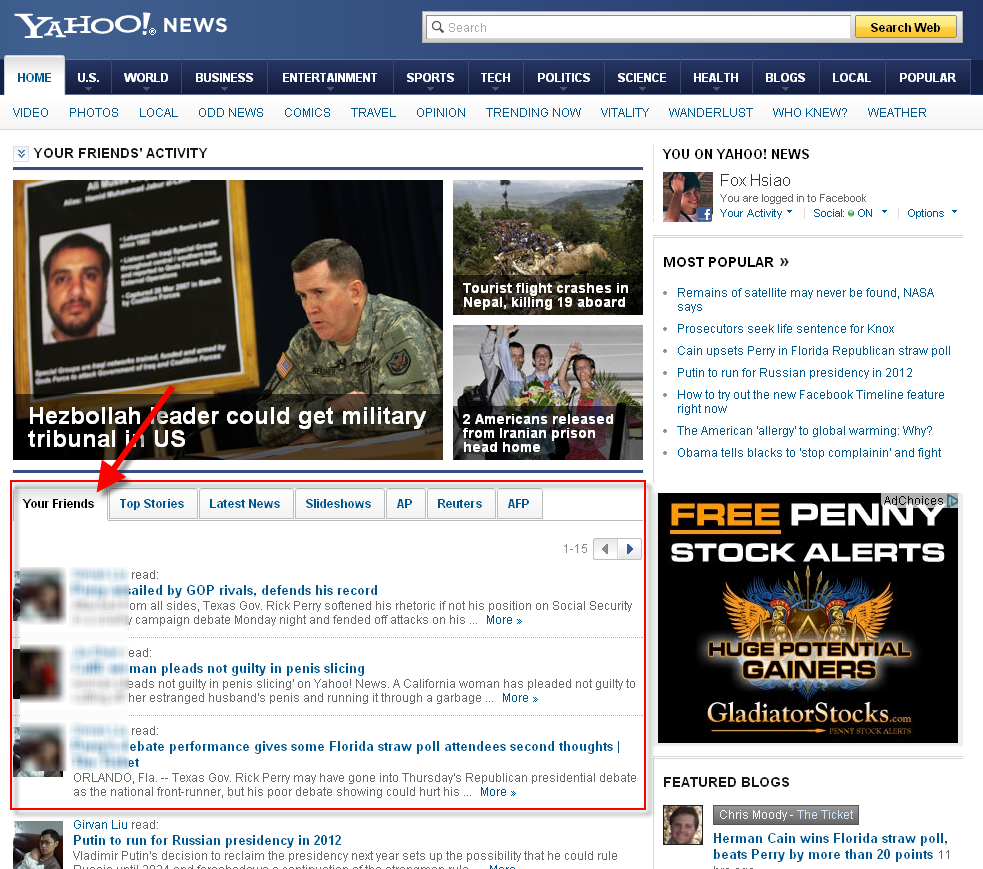Viewport: 983px width, 869px height.
Task: Read Putin presidency story in Most Popular
Action: (795, 372)
